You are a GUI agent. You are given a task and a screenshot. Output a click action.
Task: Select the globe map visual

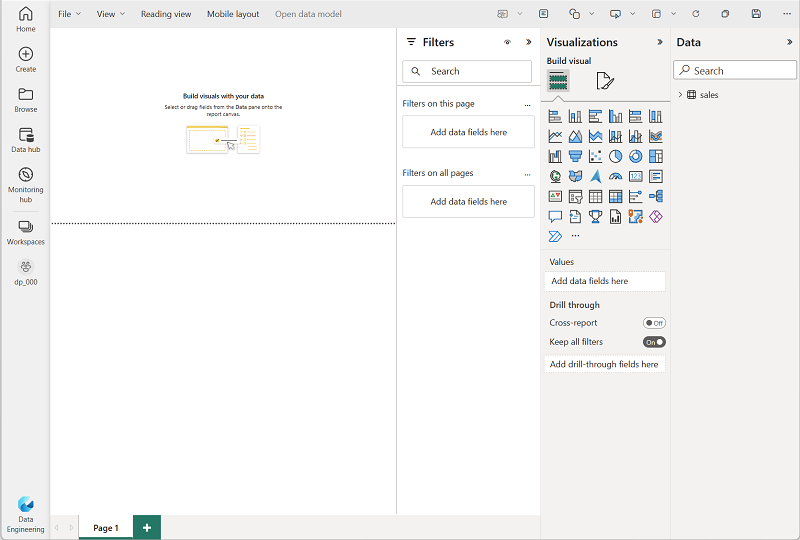click(555, 177)
